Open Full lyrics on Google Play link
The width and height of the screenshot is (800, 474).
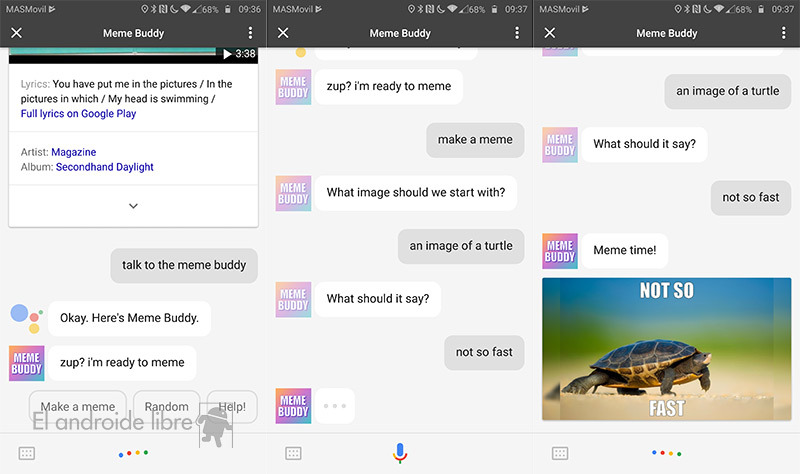coord(78,114)
